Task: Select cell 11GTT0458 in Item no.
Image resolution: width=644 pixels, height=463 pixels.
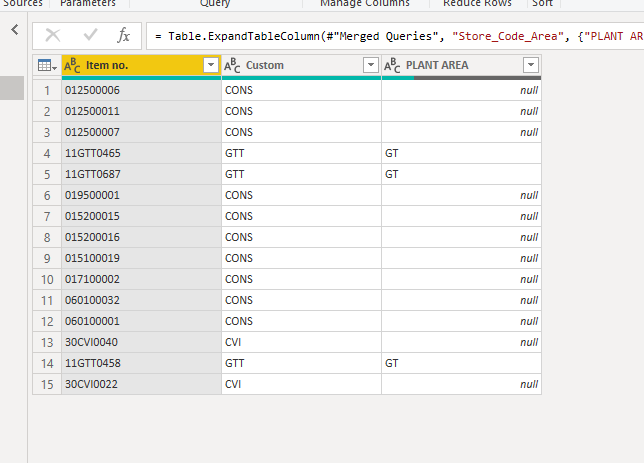Action: point(141,363)
